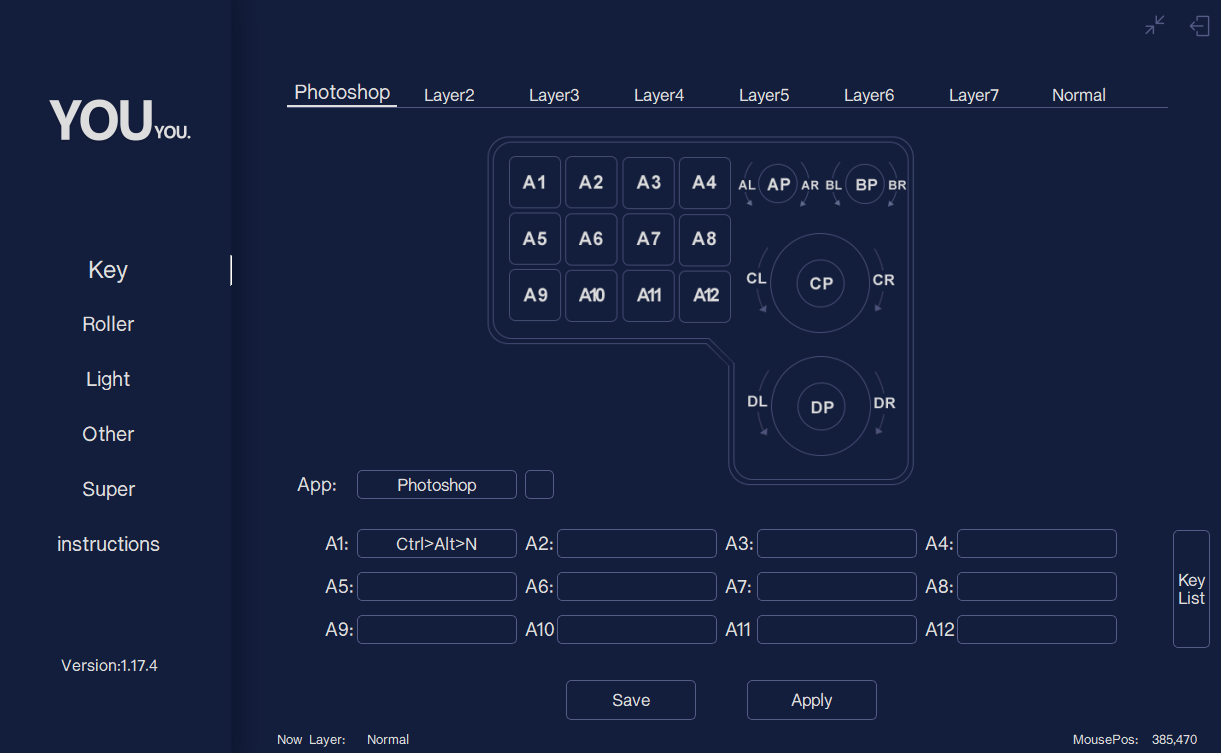The width and height of the screenshot is (1221, 753).
Task: Select the AL rotate-left control
Action: pos(747,185)
